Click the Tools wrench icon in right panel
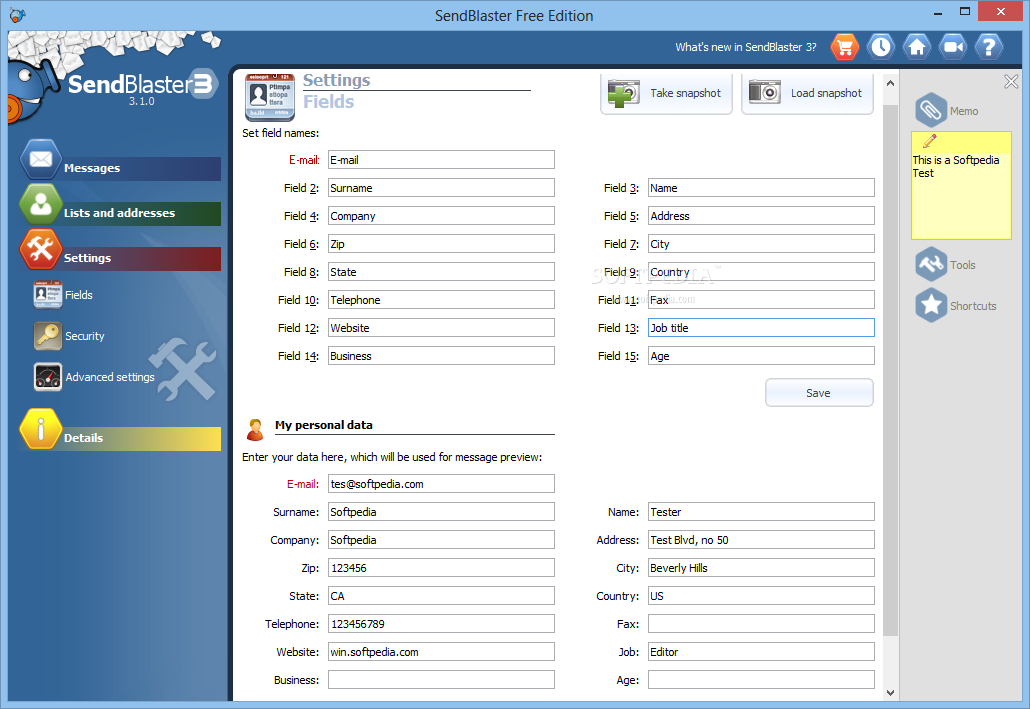1030x709 pixels. 931,264
